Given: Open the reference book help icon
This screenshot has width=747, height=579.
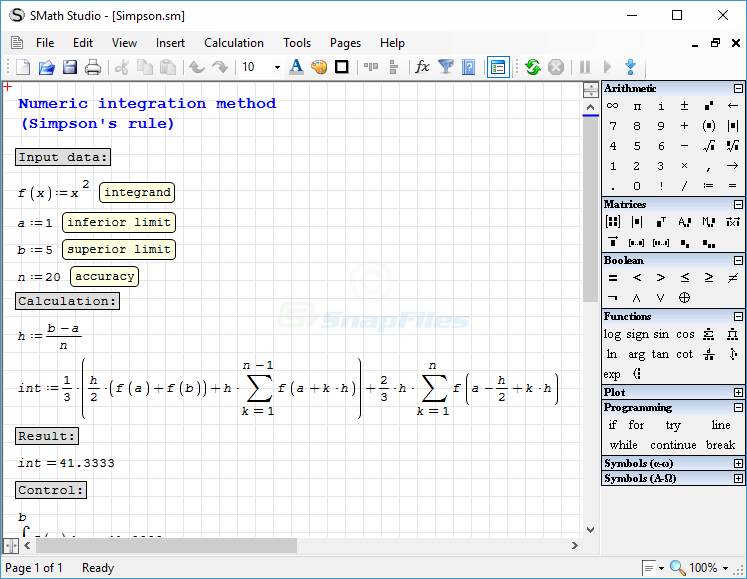Looking at the screenshot, I should point(469,67).
